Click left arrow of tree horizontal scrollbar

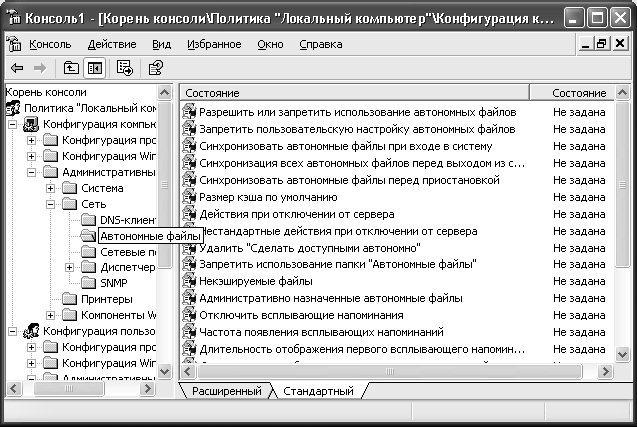[x=14, y=389]
